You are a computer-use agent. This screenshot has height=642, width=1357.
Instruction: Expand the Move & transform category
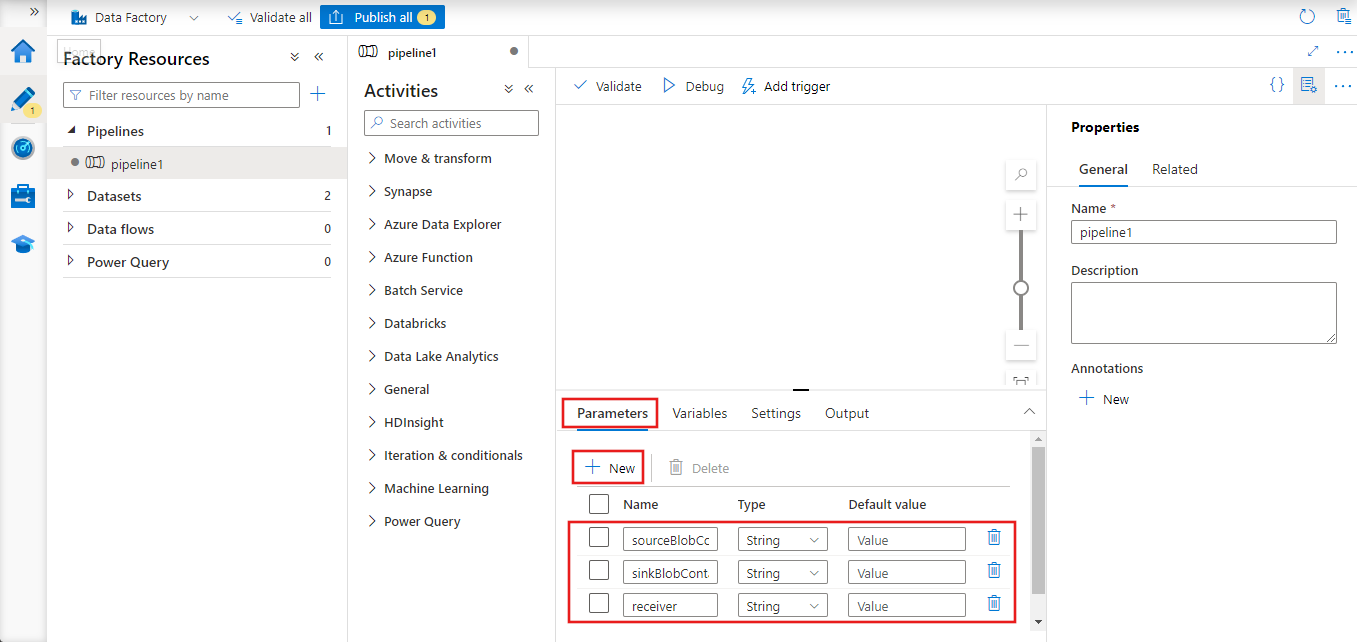[x=429, y=158]
